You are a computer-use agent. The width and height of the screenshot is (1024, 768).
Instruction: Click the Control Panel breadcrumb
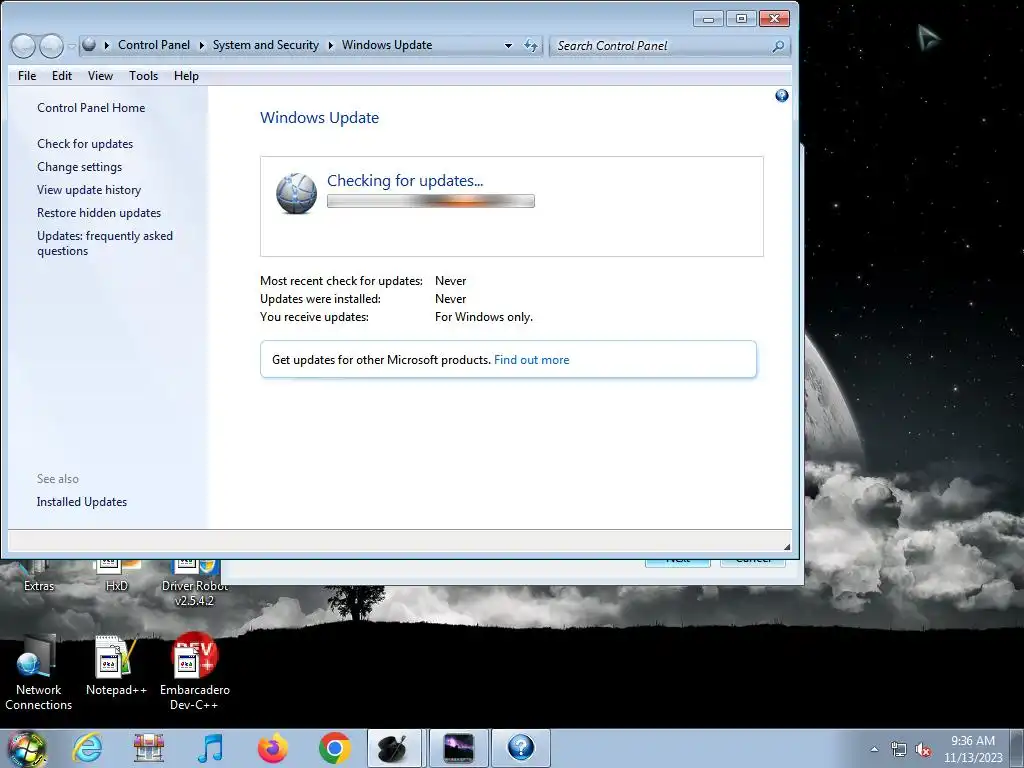point(153,45)
